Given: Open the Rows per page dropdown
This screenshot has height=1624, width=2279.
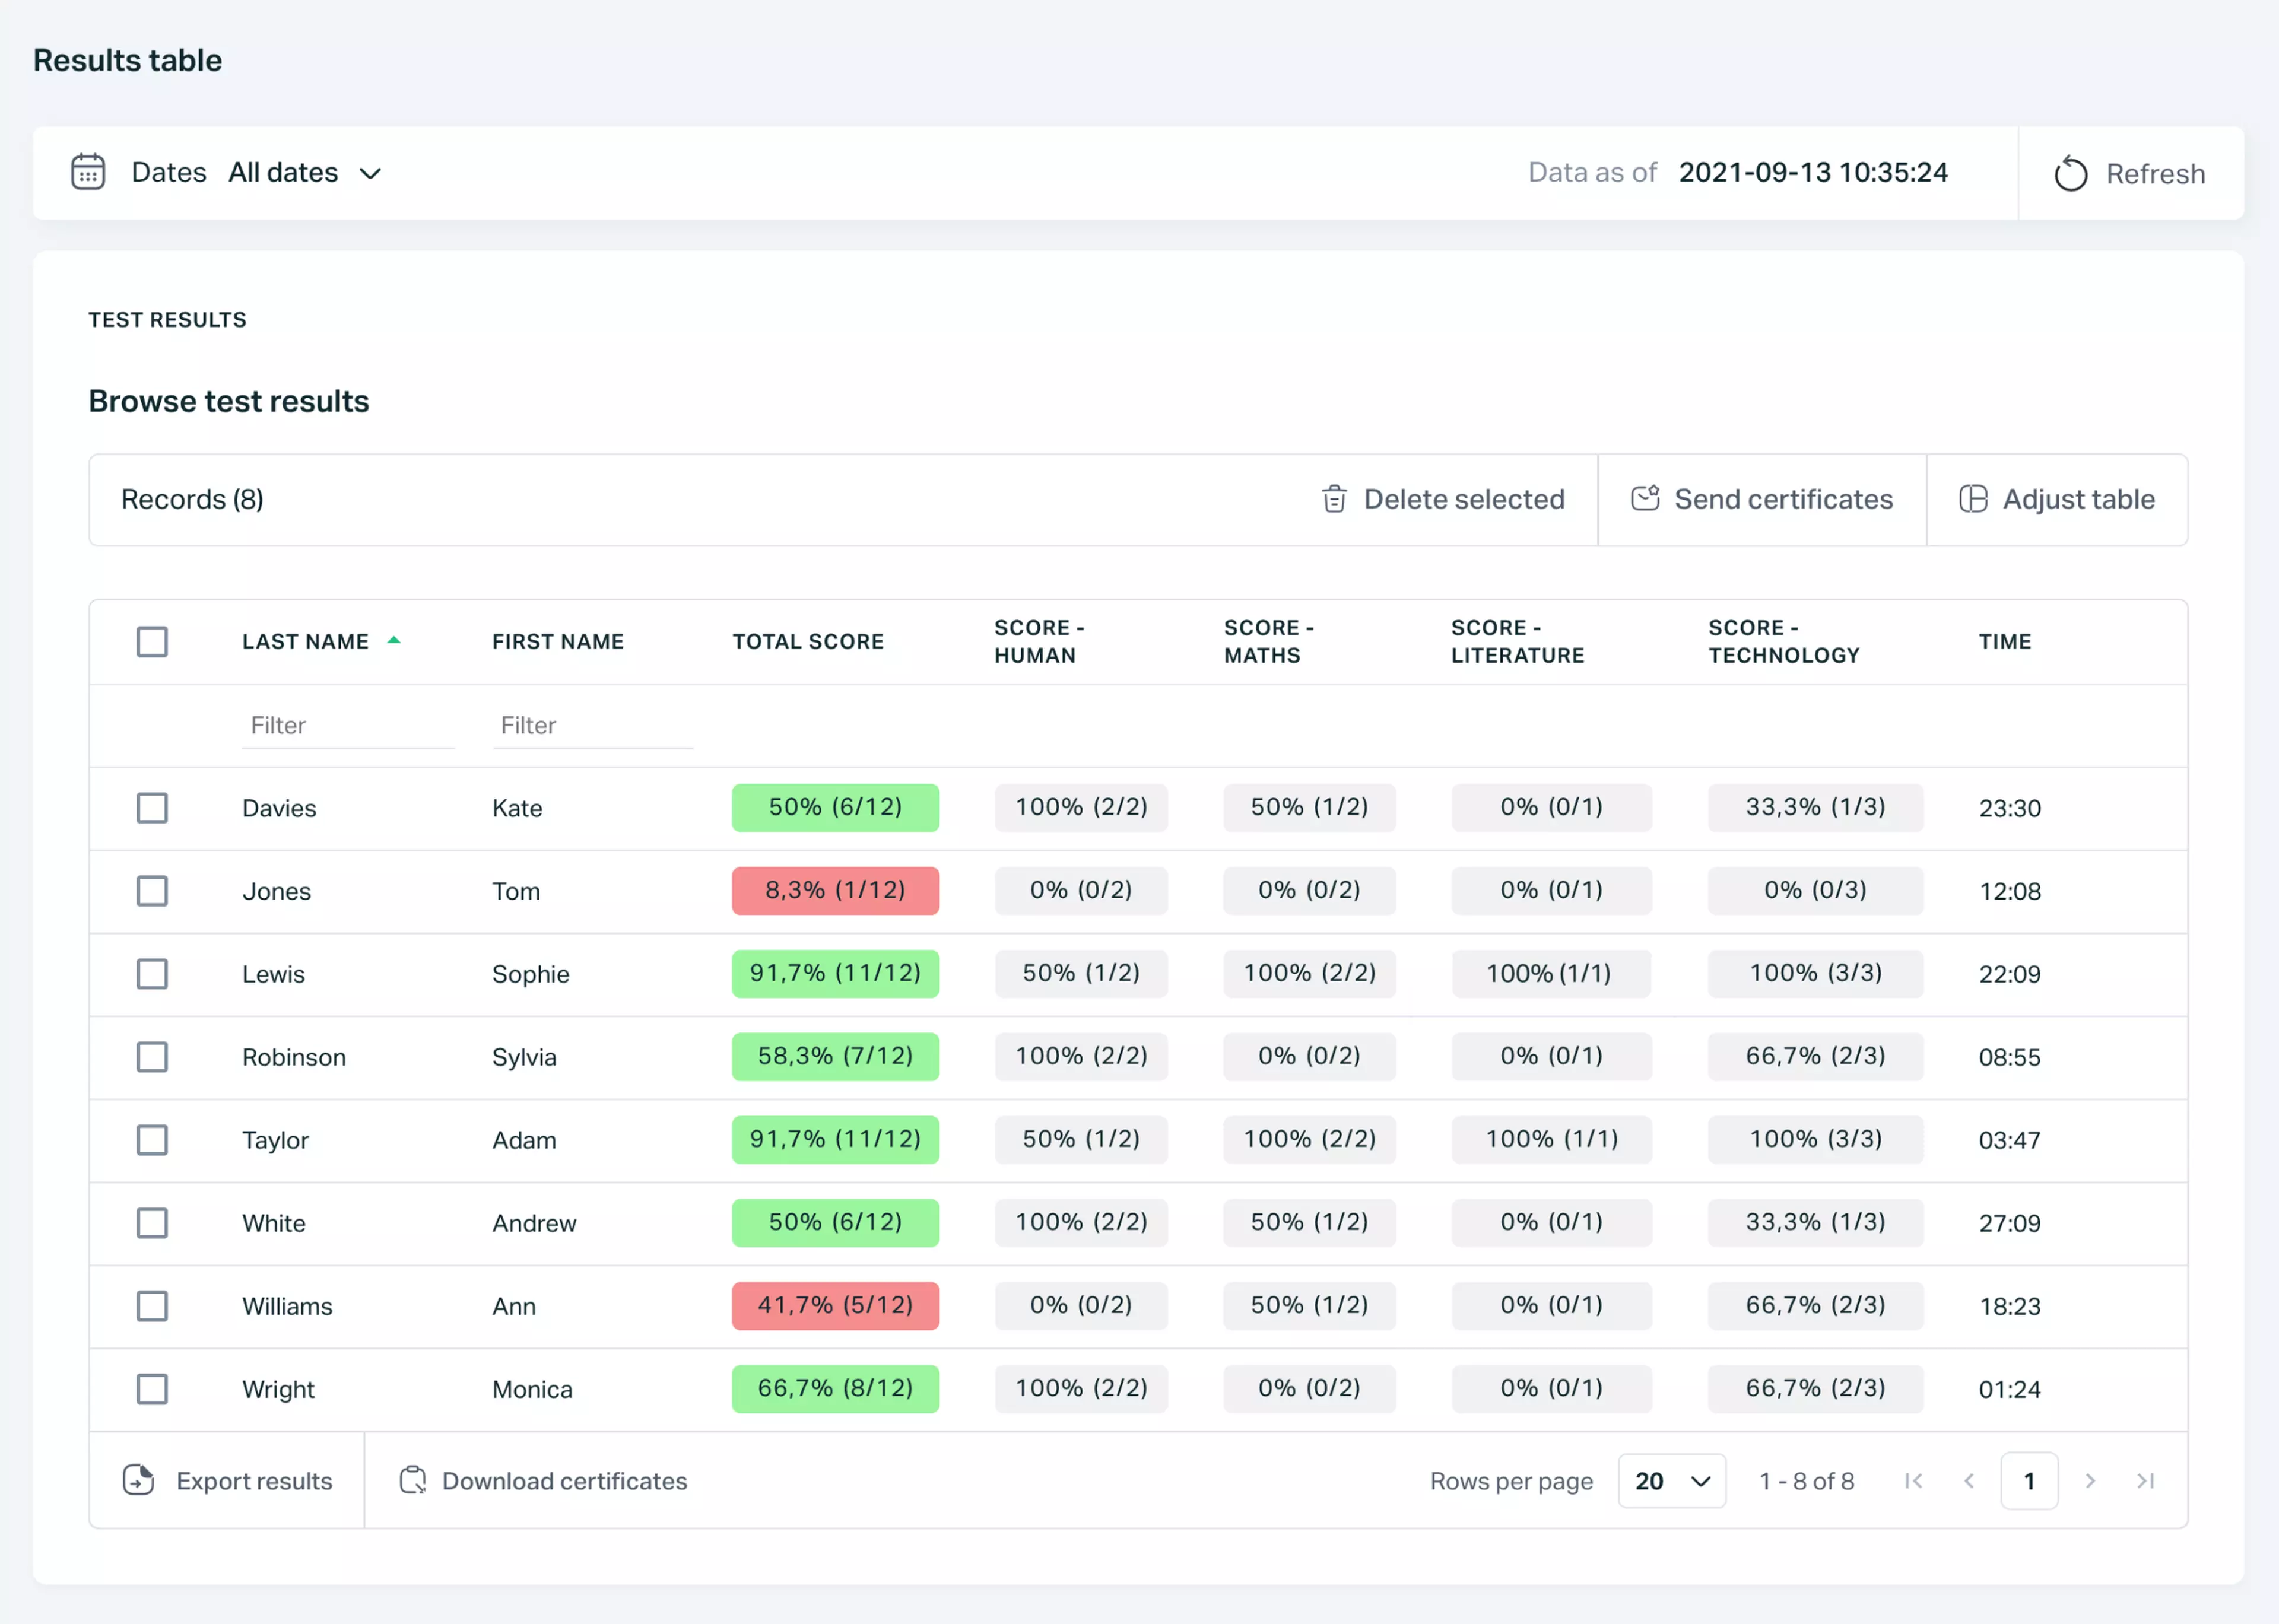Looking at the screenshot, I should (x=1671, y=1481).
